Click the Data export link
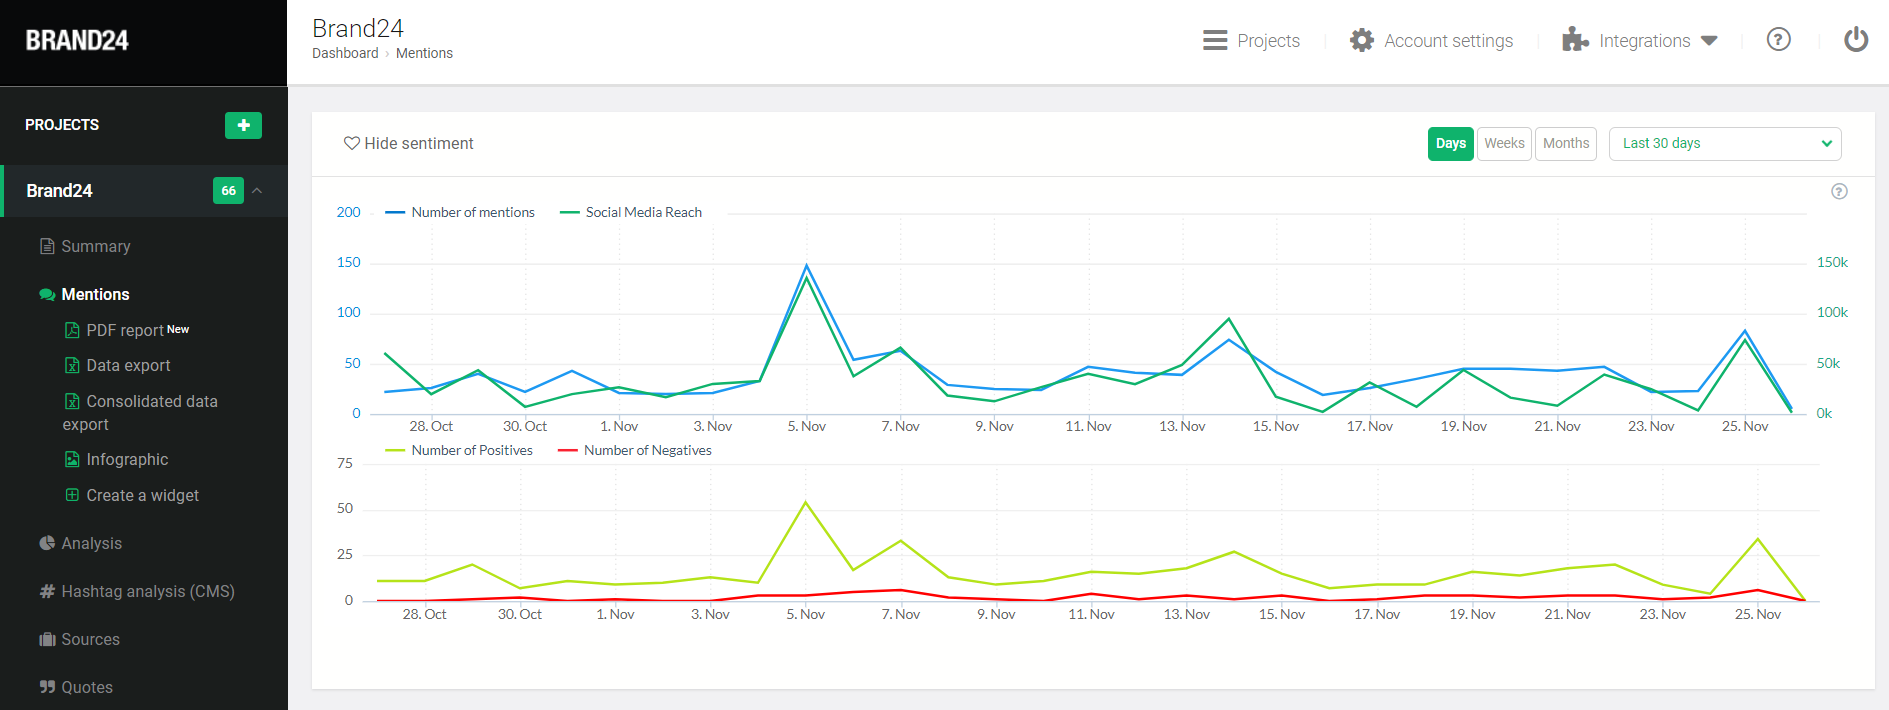Viewport: 1889px width, 710px height. 128,366
